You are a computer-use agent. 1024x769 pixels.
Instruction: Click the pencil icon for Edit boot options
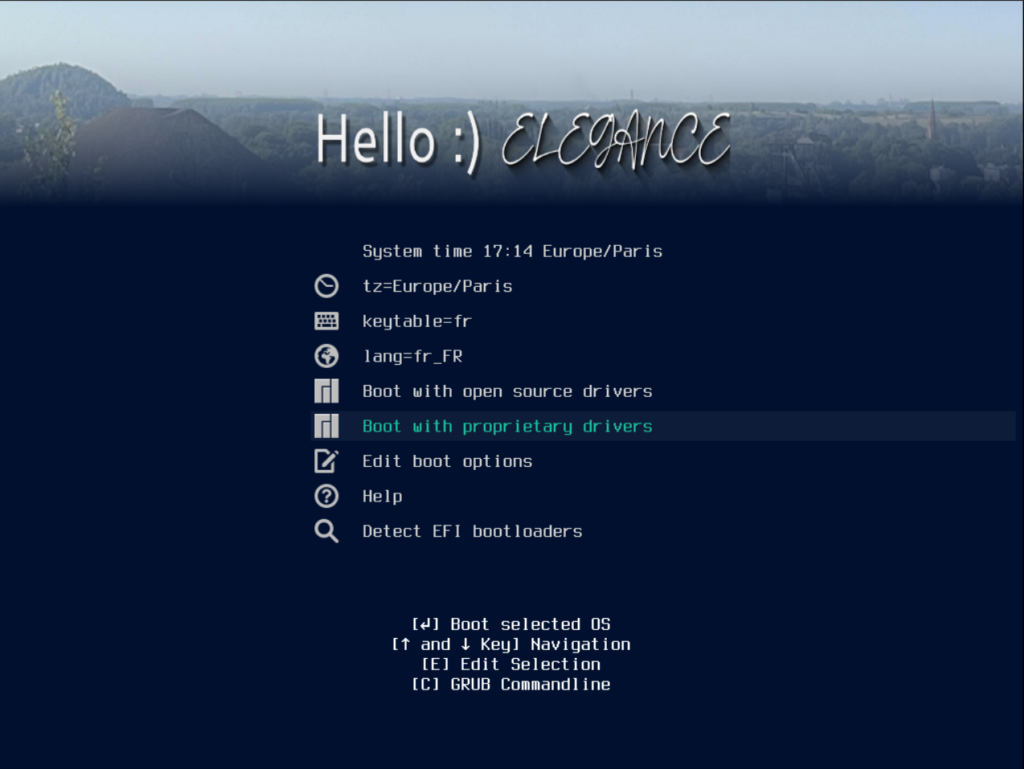pyautogui.click(x=326, y=461)
